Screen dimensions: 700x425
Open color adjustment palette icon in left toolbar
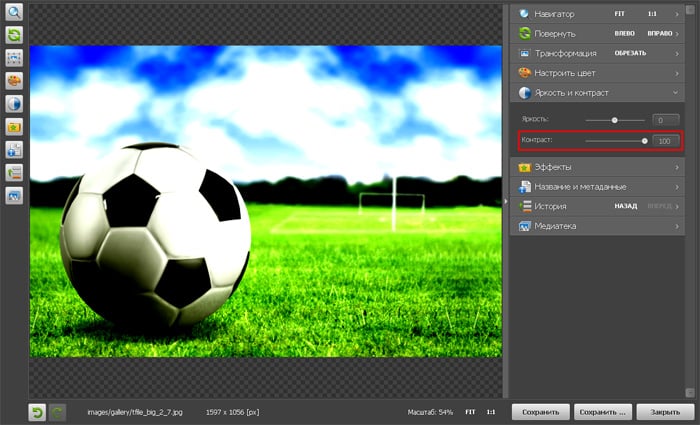[15, 81]
